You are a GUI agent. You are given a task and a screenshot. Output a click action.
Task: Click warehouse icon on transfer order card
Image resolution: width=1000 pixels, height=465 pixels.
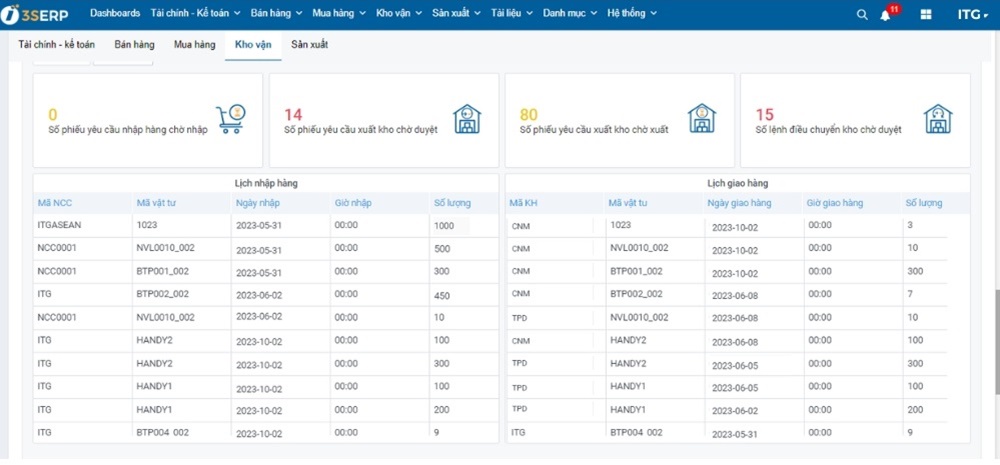pyautogui.click(x=937, y=119)
